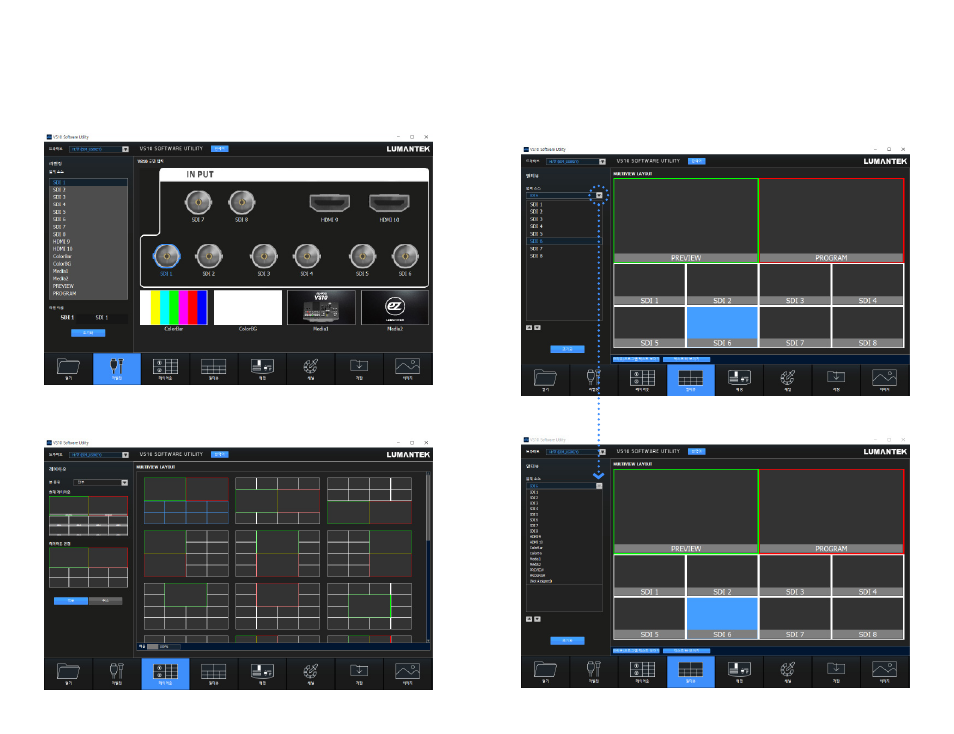Image resolution: width=954 pixels, height=734 pixels.
Task: Open the picture icon in the input window toolbar
Action: [408, 368]
